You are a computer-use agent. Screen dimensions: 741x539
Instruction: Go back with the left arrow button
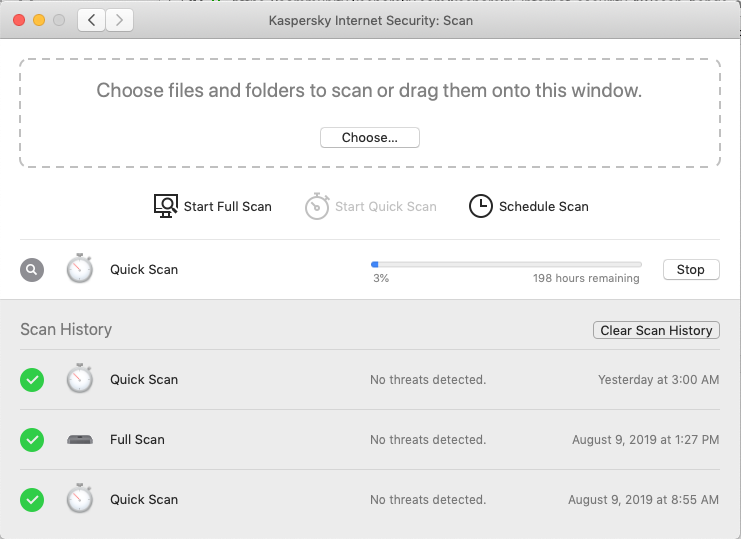(92, 19)
